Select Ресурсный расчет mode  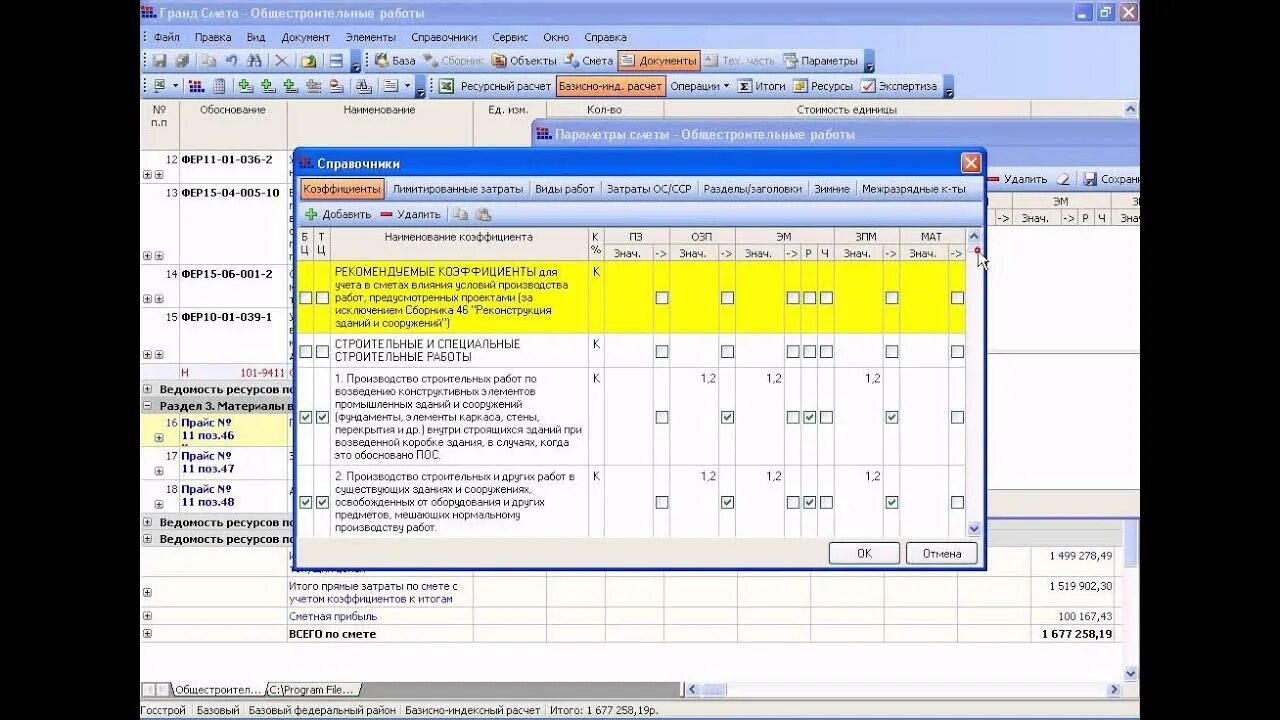(496, 86)
